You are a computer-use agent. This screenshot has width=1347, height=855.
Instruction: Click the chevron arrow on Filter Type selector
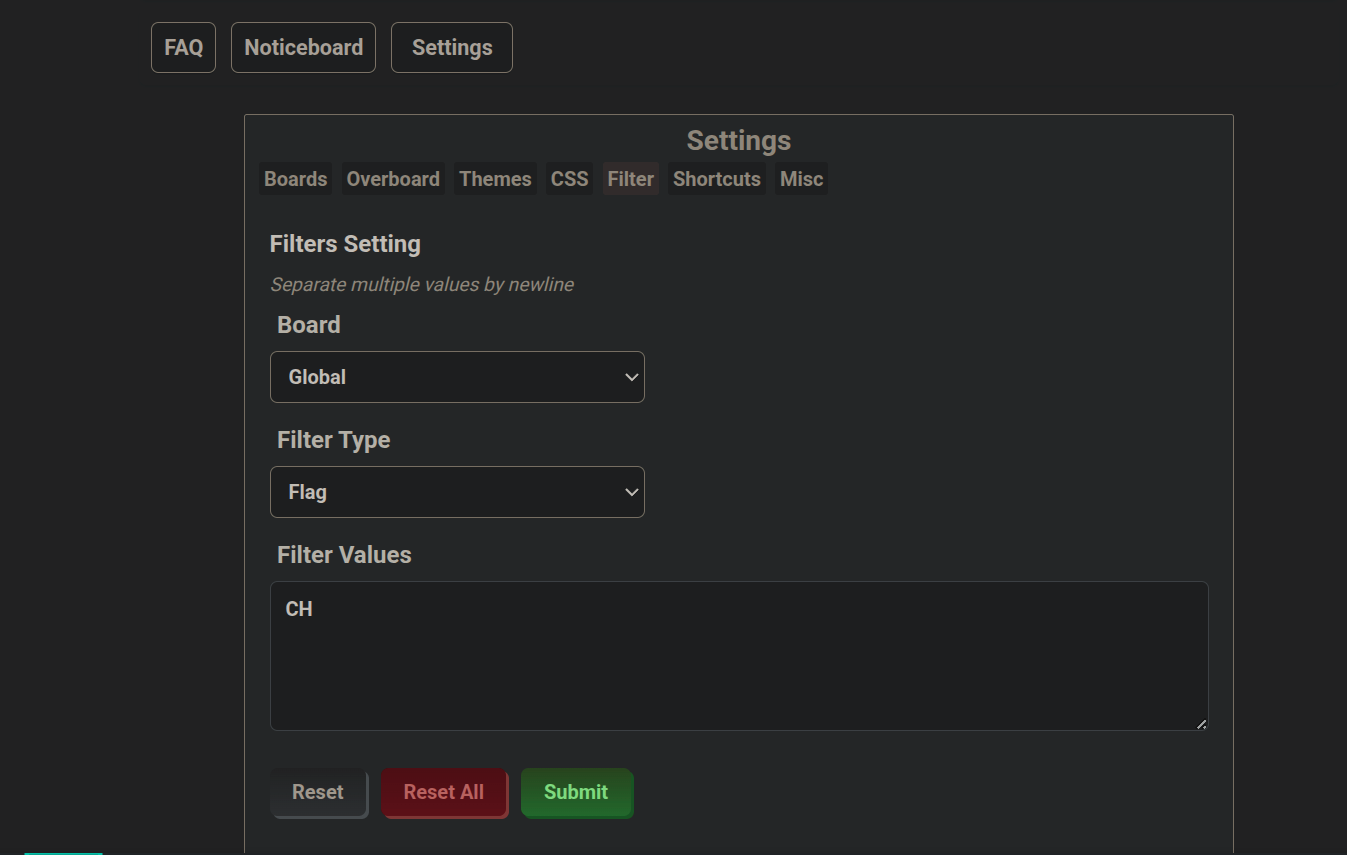(x=631, y=492)
